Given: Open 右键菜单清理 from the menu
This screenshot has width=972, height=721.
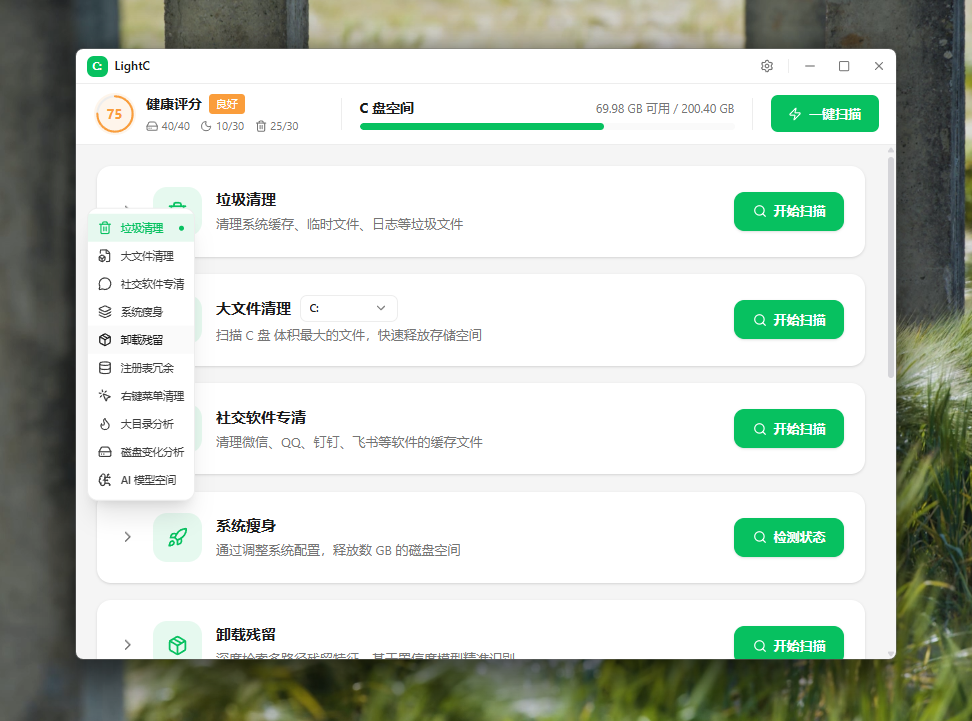Looking at the screenshot, I should coord(141,396).
